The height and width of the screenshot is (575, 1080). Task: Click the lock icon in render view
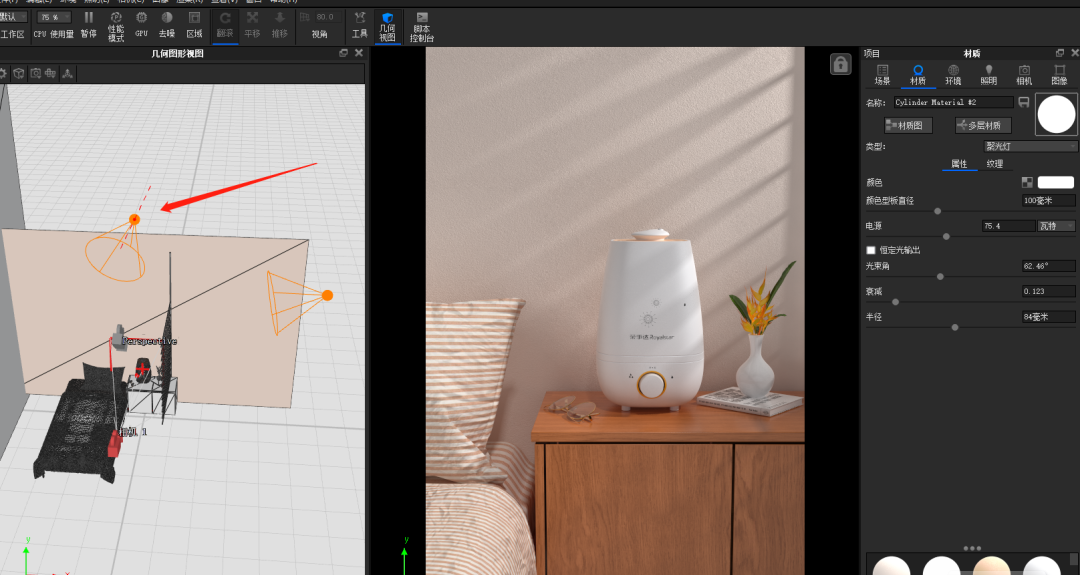(840, 65)
